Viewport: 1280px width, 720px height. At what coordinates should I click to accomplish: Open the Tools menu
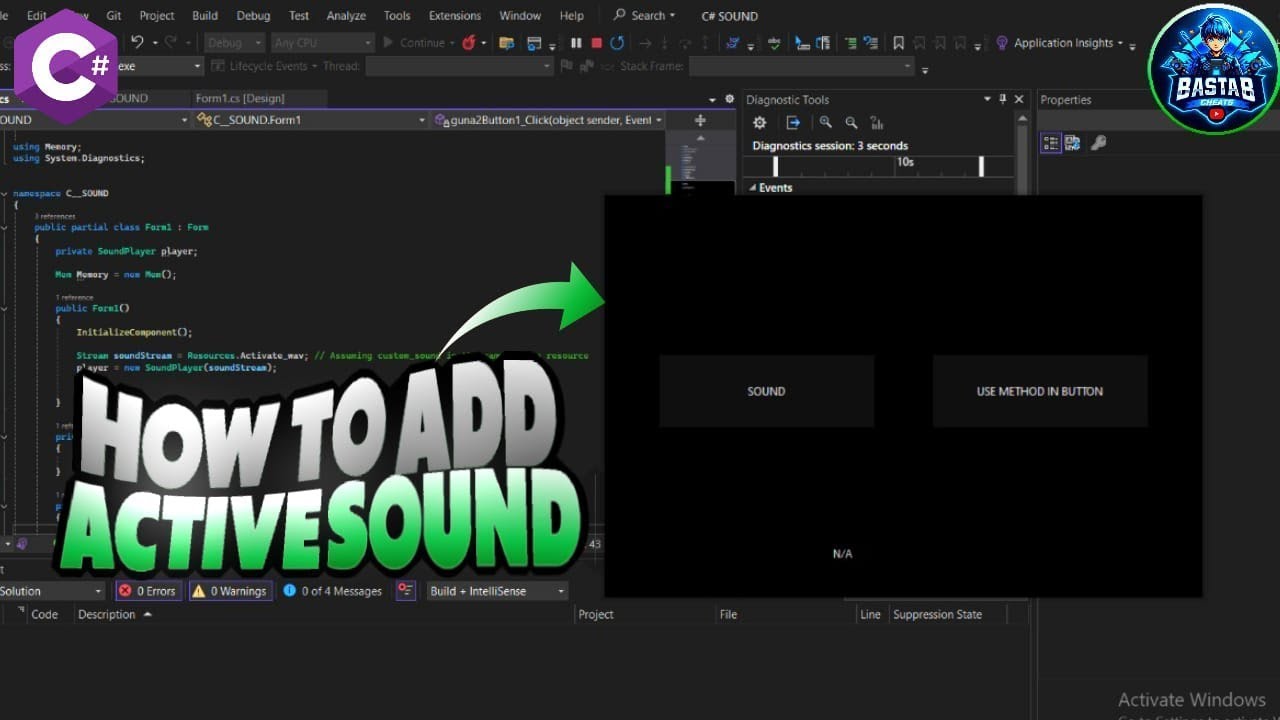(x=397, y=15)
